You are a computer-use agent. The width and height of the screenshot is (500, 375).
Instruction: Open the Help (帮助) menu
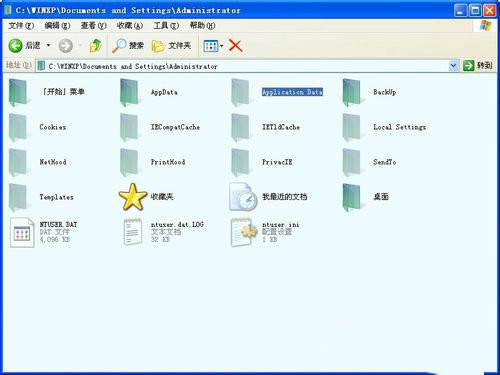(x=202, y=26)
